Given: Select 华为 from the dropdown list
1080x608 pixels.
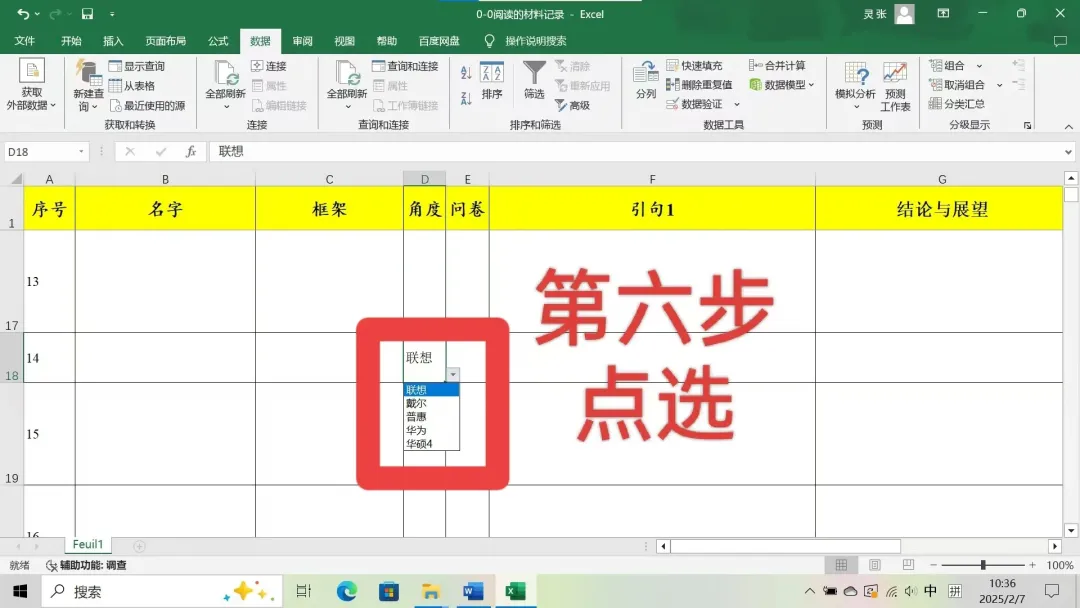Looking at the screenshot, I should click(x=431, y=430).
